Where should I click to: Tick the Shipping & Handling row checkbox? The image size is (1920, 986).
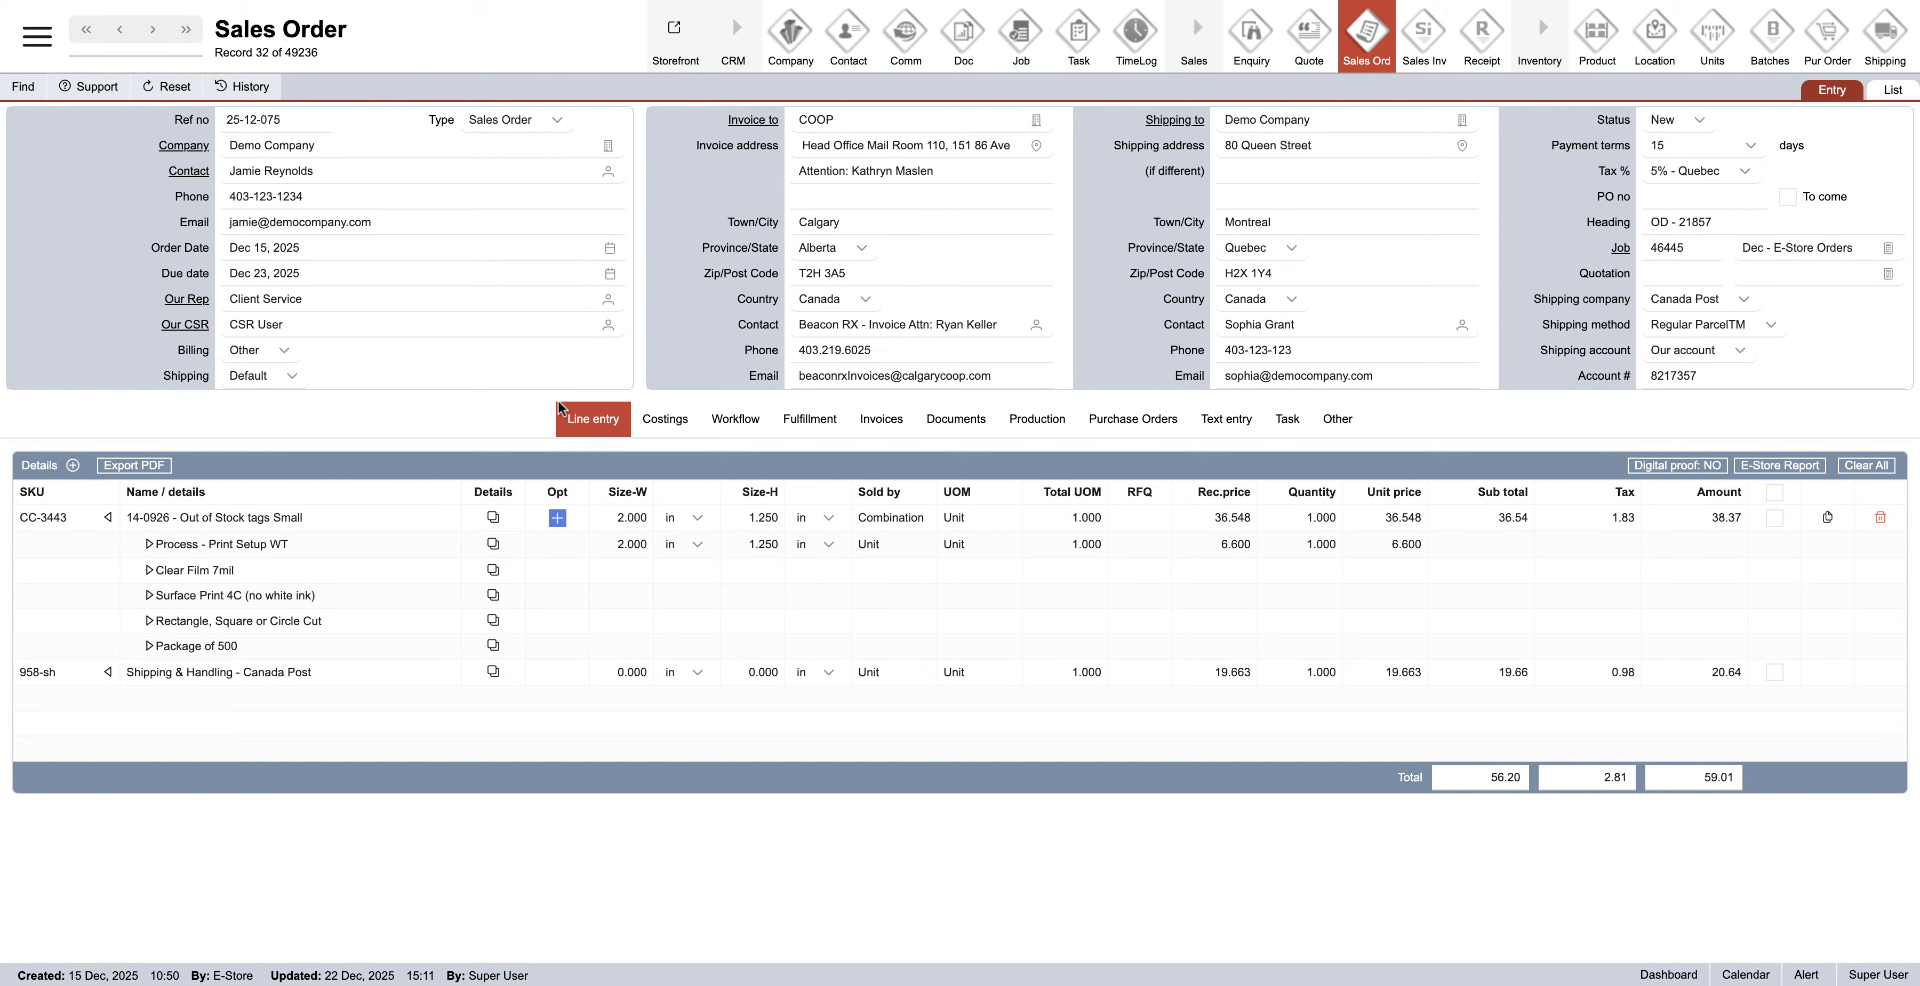point(1774,673)
